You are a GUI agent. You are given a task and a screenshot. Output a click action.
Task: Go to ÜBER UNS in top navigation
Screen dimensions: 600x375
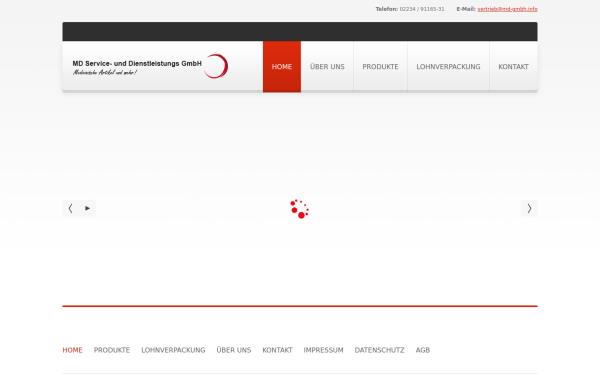327,67
